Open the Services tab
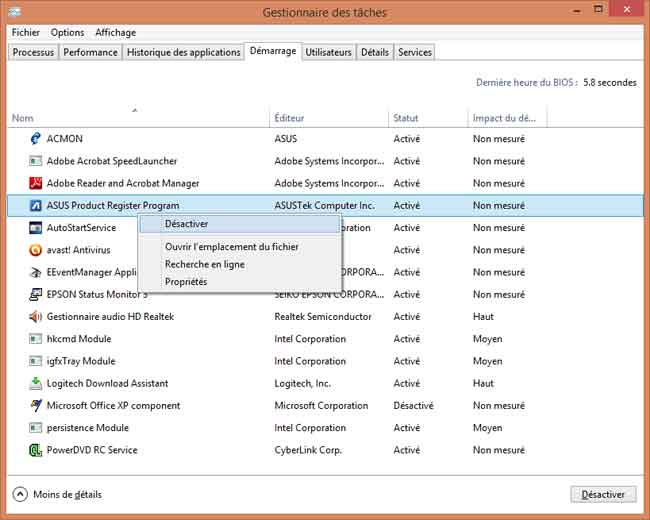Screen dimensions: 650x520 (x=415, y=52)
